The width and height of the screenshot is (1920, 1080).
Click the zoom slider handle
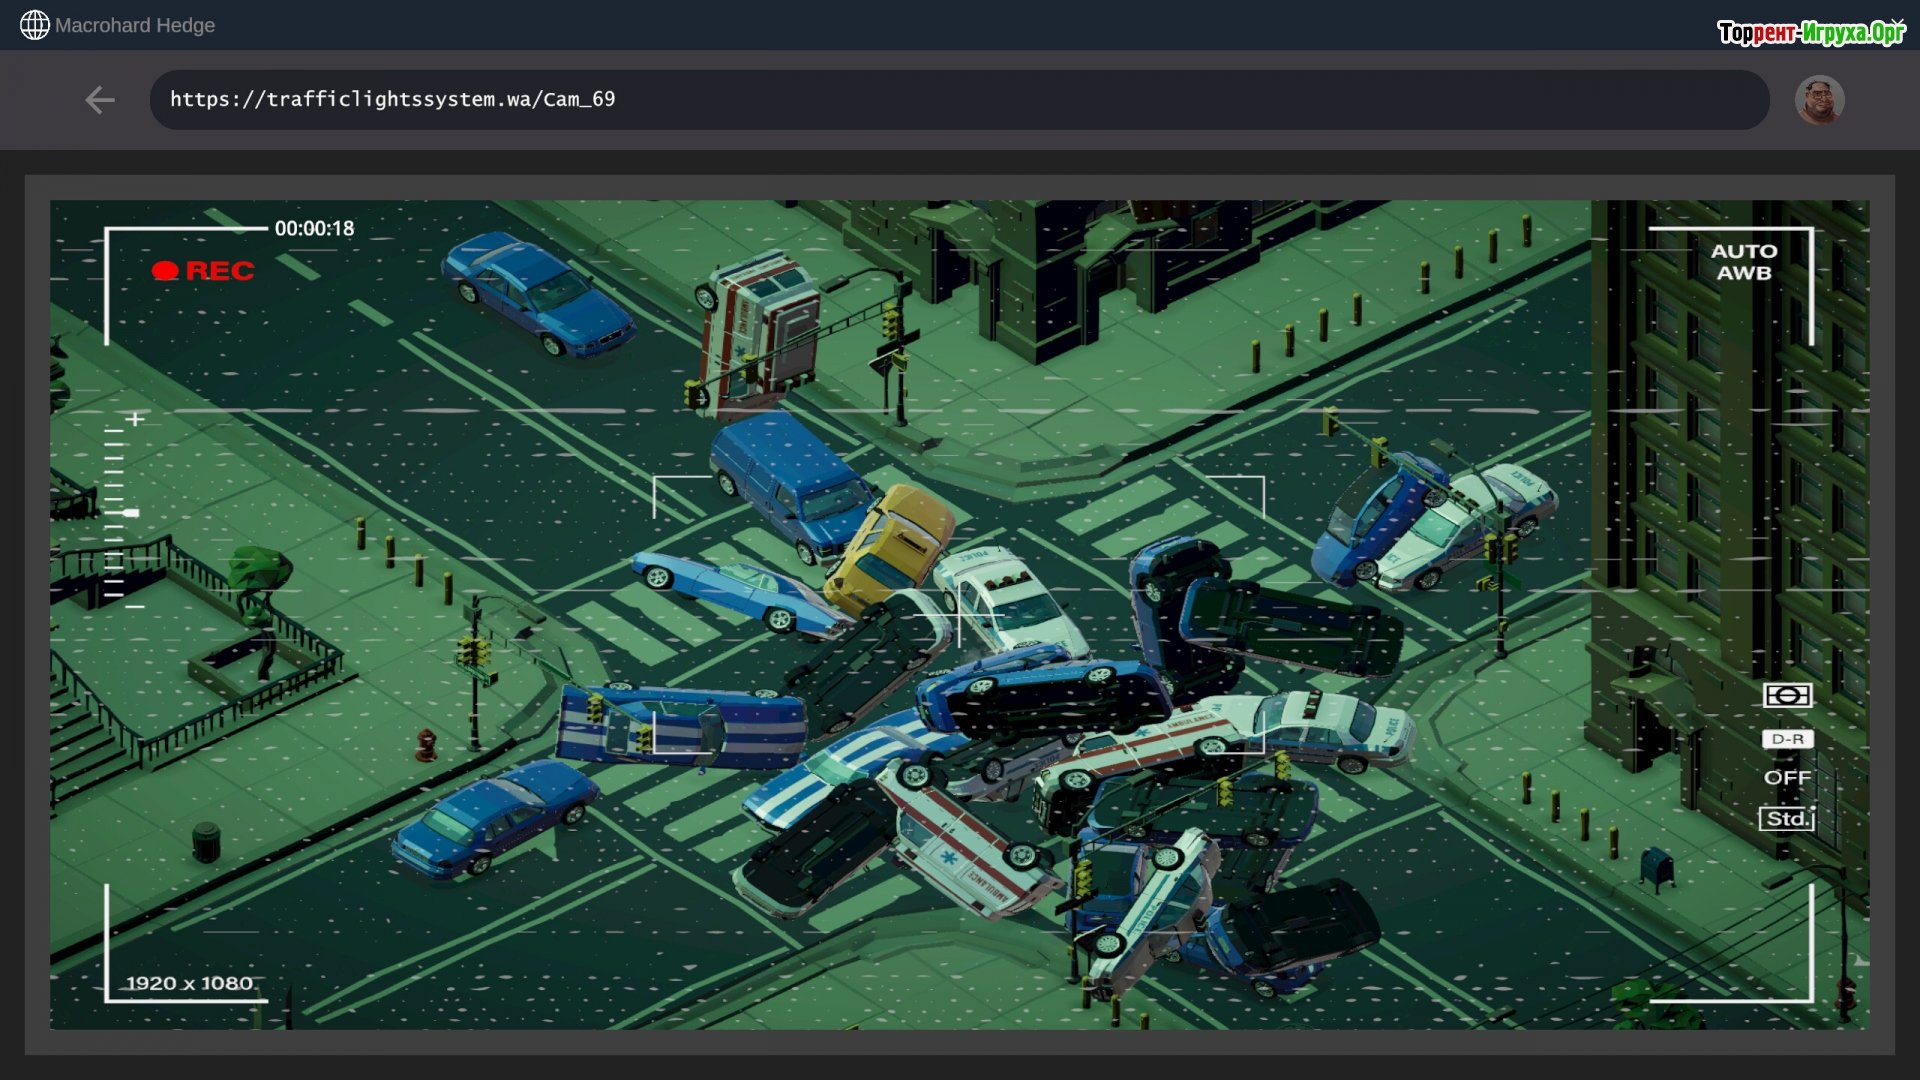click(x=130, y=513)
